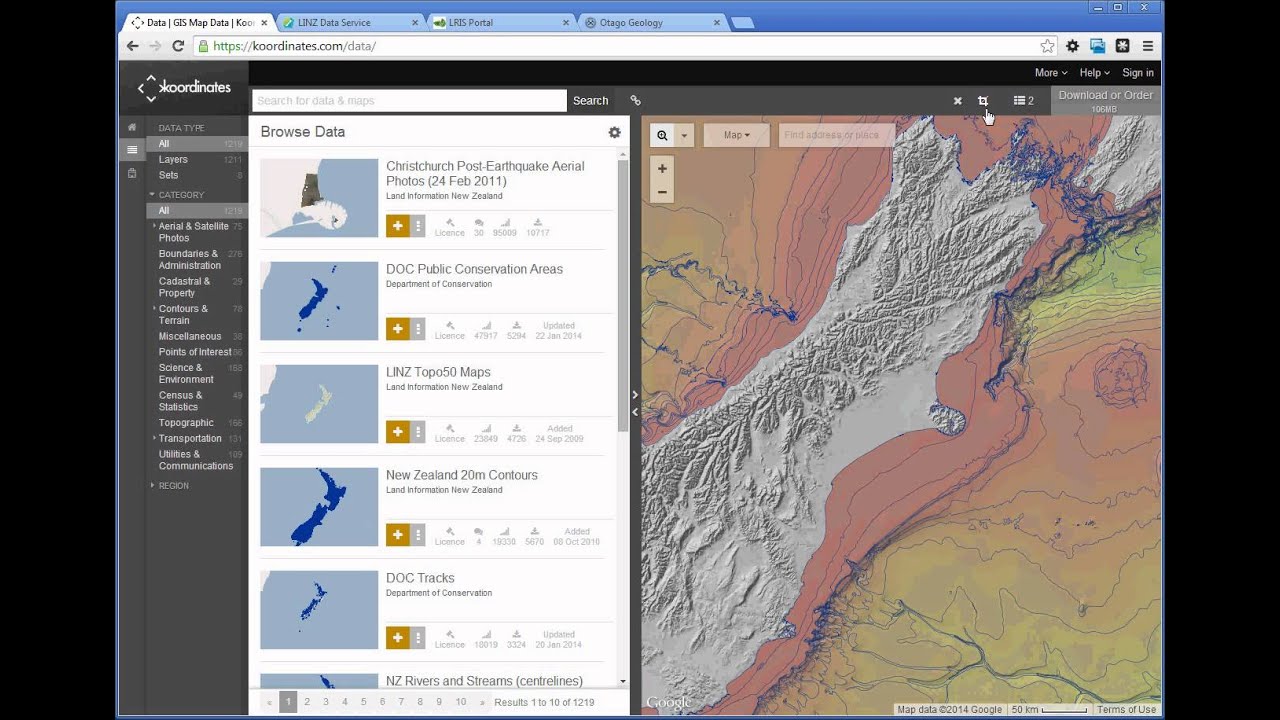The width and height of the screenshot is (1280, 720).
Task: Click Terms of Use on map
Action: 1126,710
